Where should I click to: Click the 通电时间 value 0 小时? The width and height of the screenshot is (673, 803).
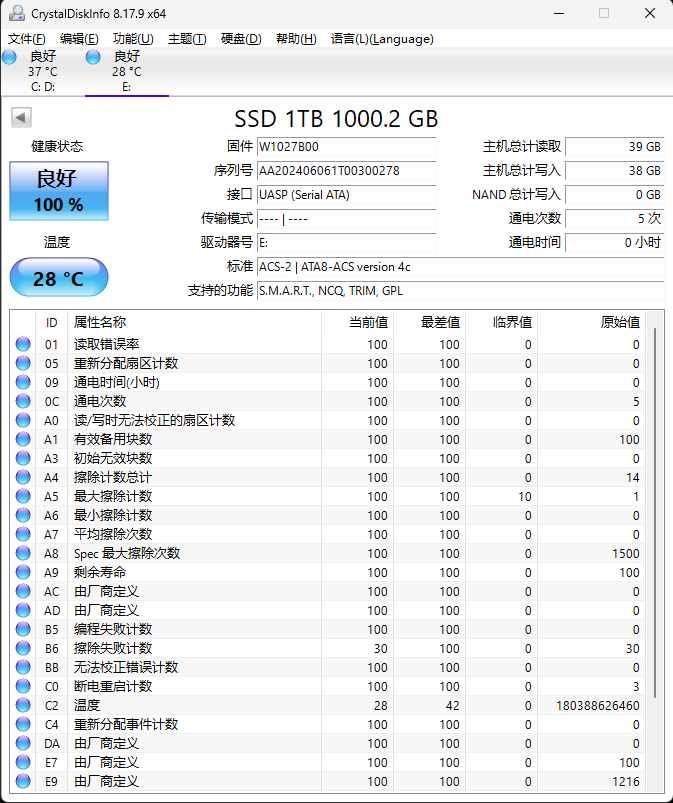615,243
